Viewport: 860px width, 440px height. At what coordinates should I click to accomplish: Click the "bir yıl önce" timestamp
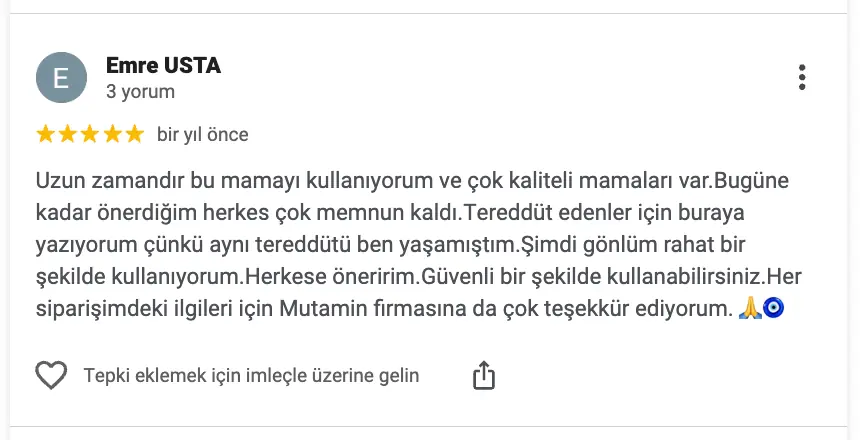pyautogui.click(x=202, y=134)
